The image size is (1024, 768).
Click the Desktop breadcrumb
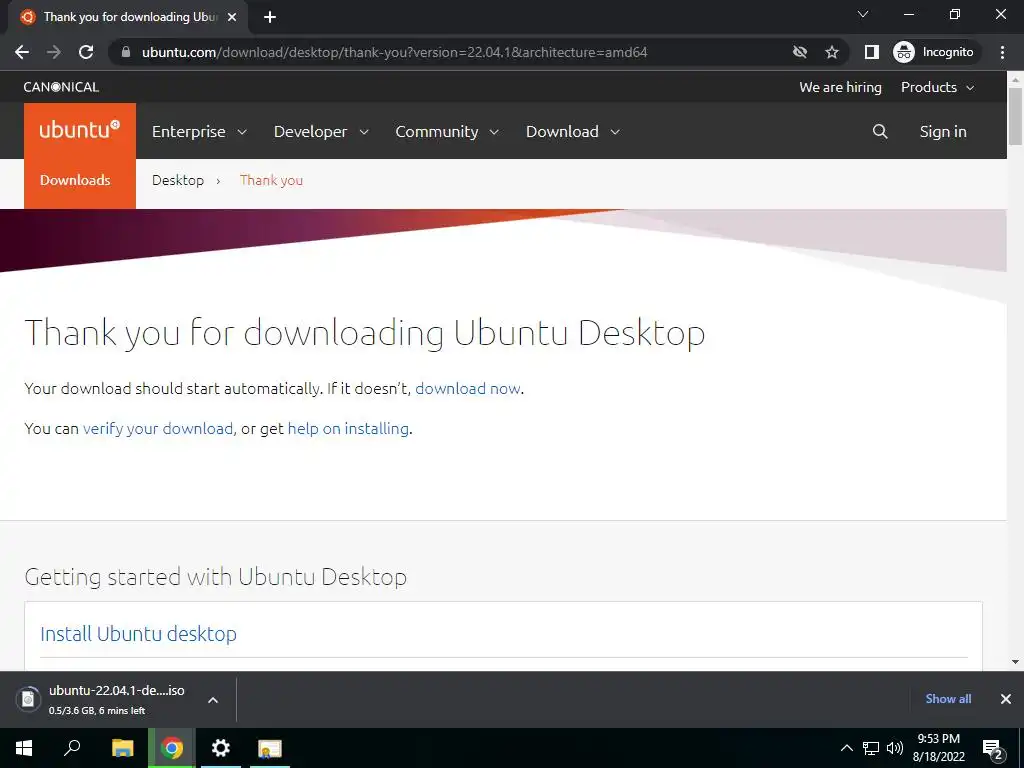[178, 180]
